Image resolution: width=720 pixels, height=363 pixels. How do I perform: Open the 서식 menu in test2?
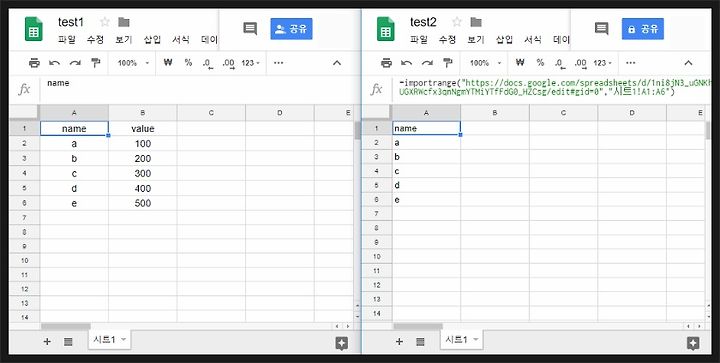533,39
